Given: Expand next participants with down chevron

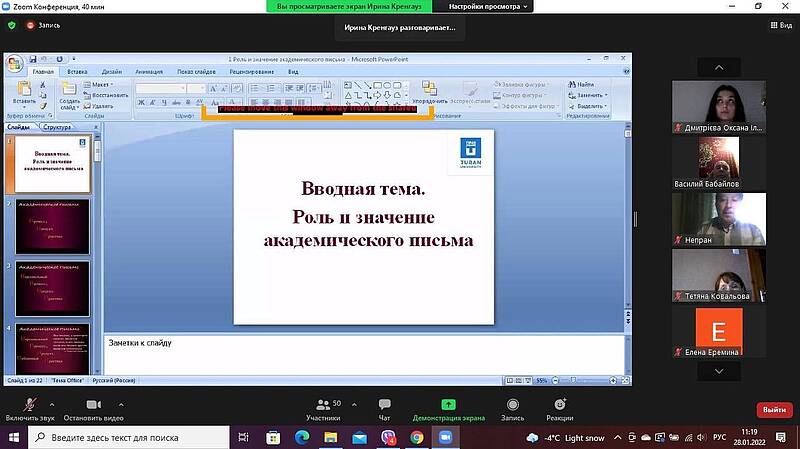Looking at the screenshot, I should point(719,370).
